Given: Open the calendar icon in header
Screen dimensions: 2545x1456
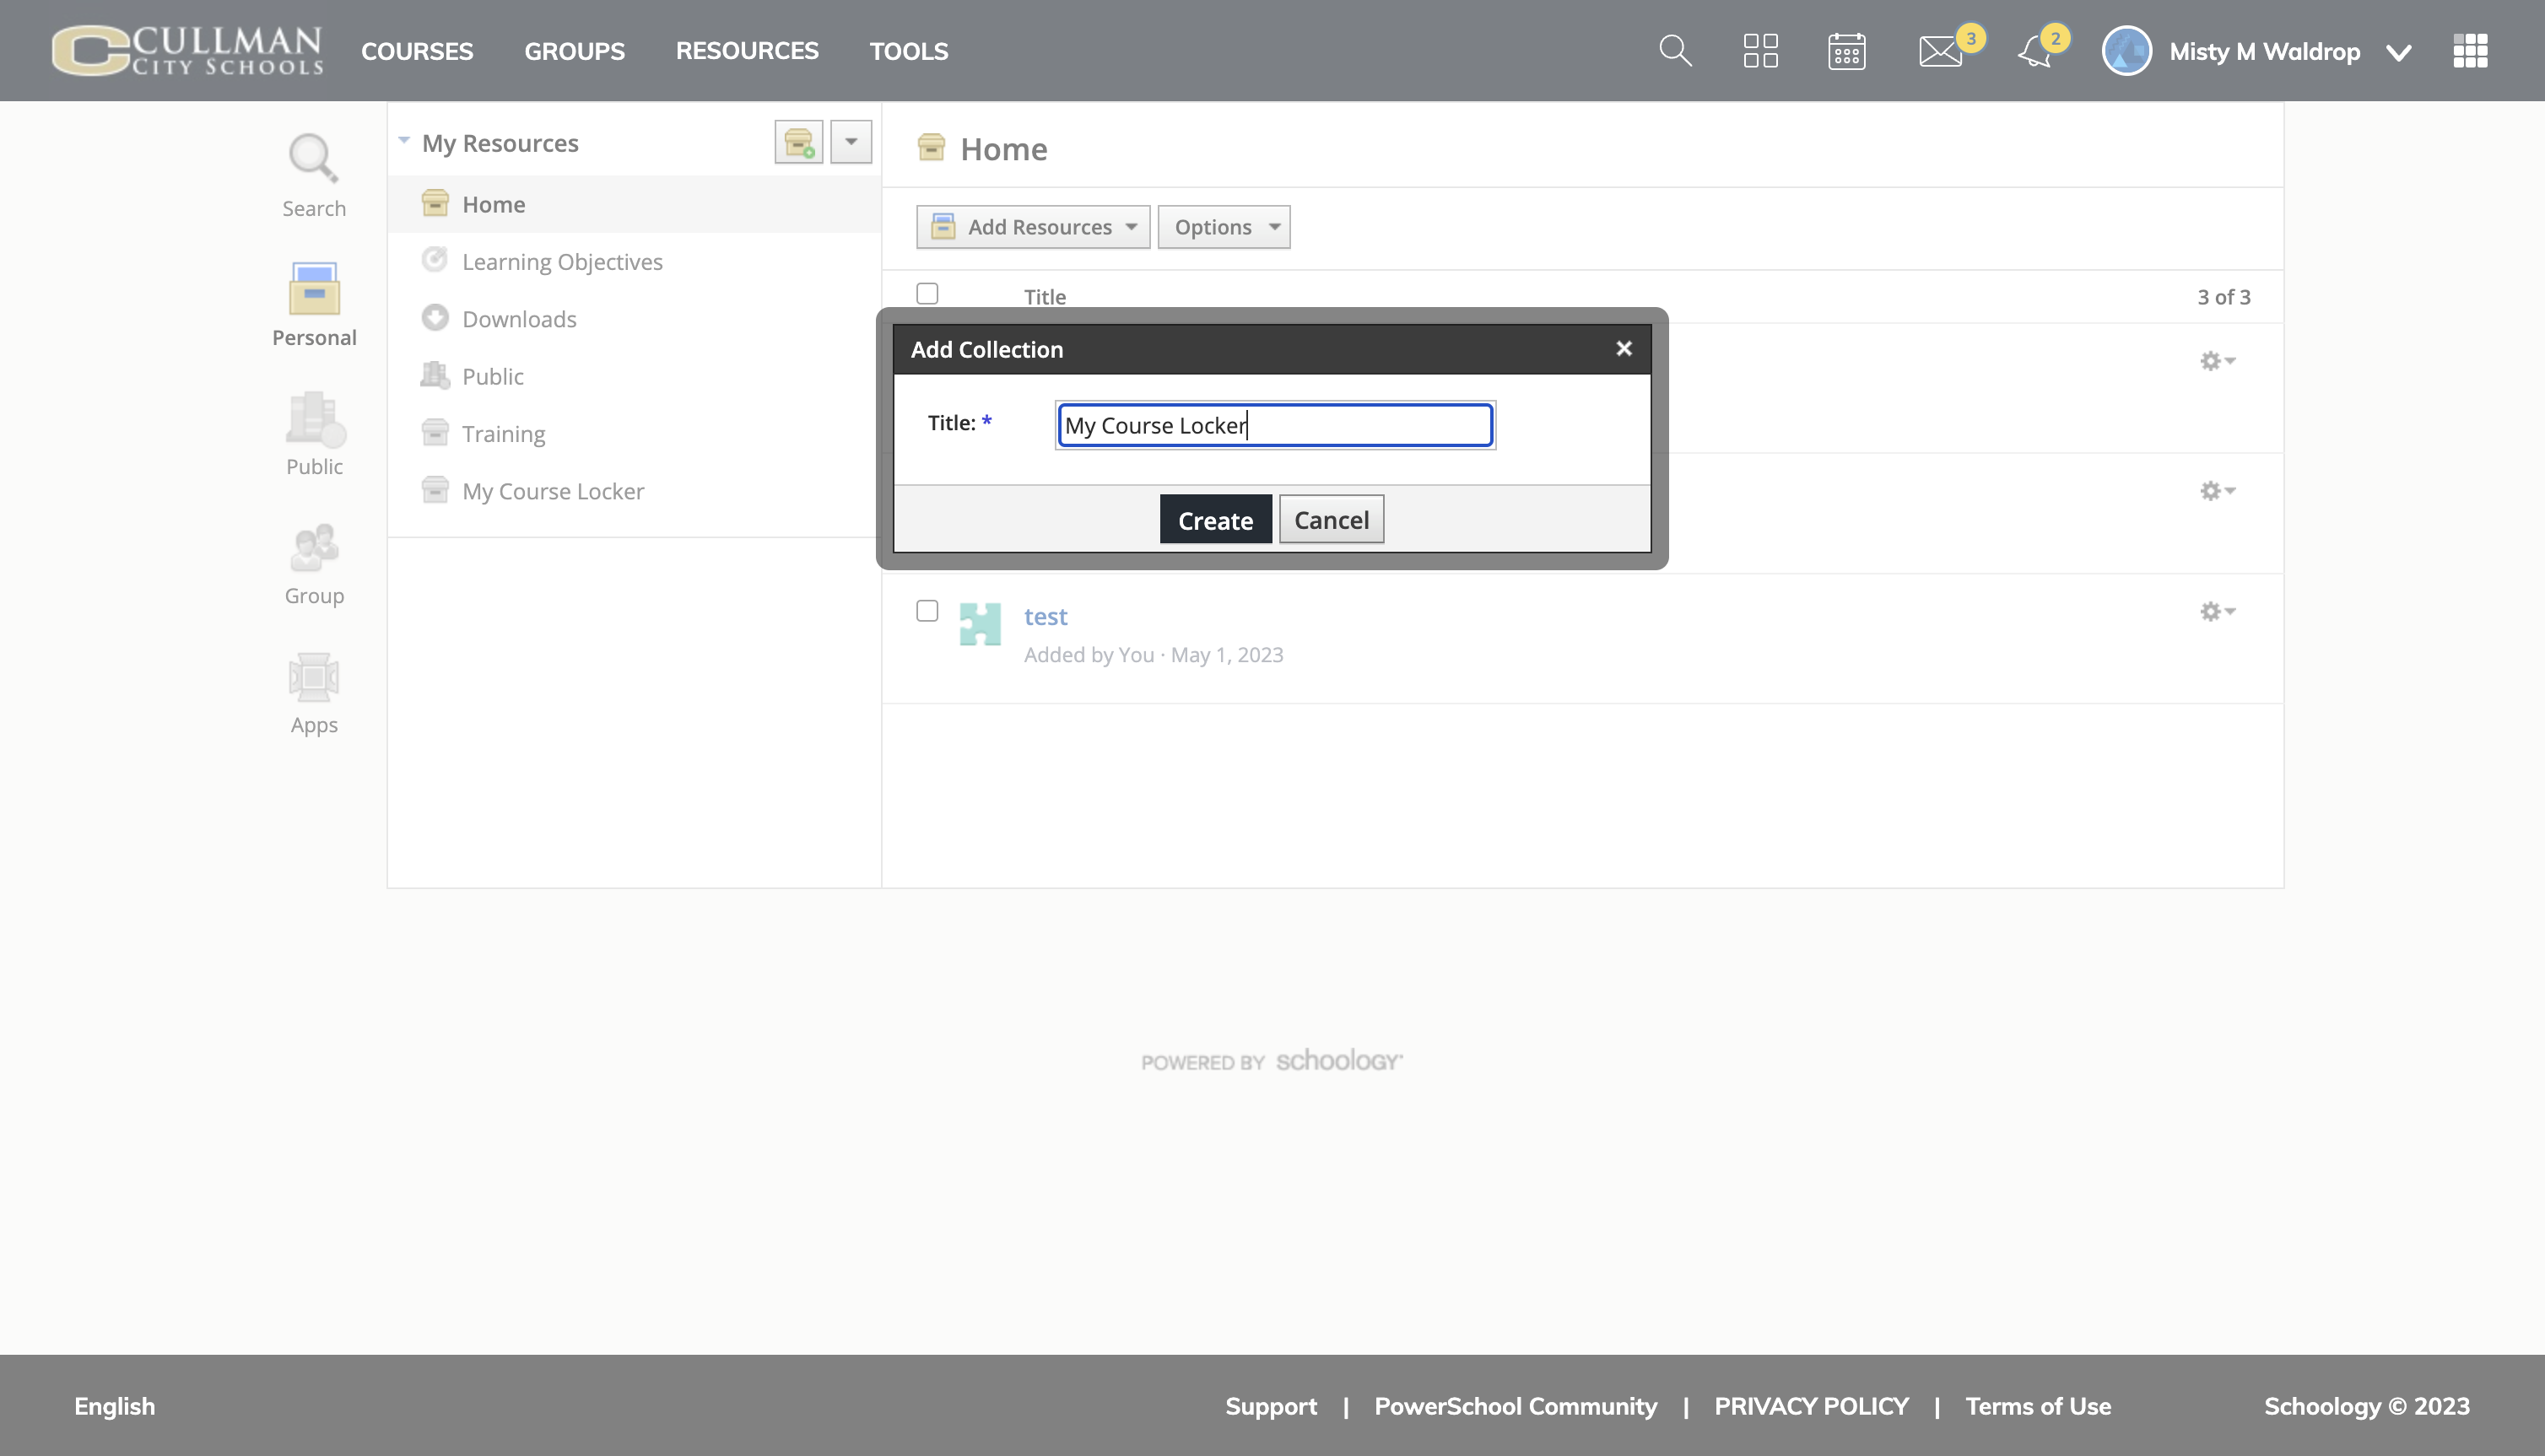Looking at the screenshot, I should click(1846, 51).
